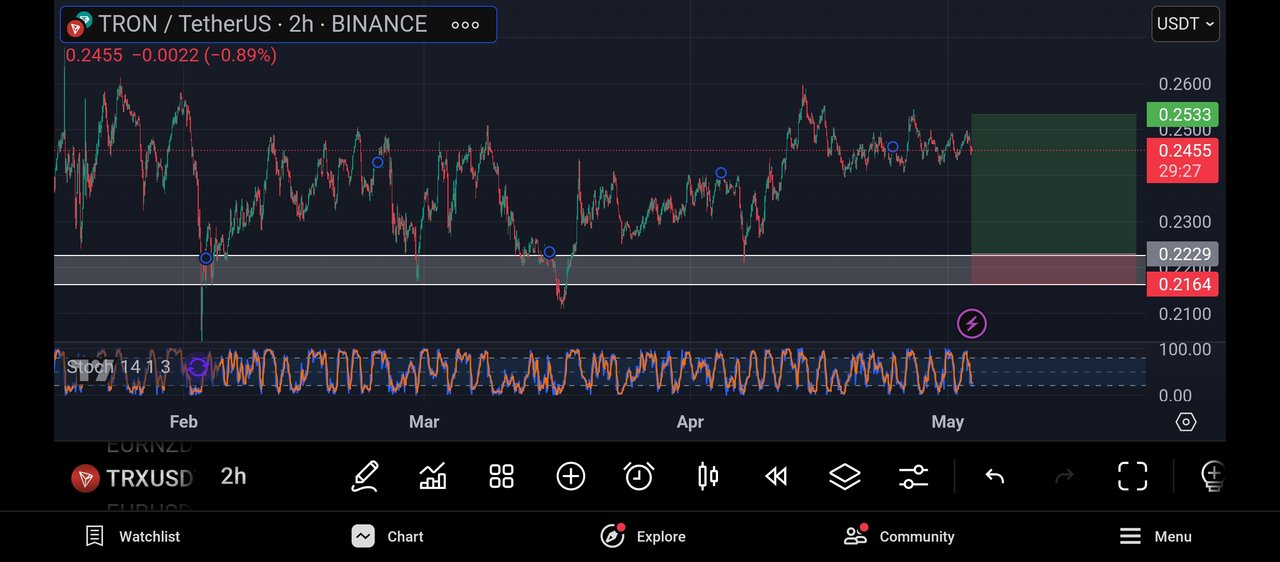Screen dimensions: 1280x562
Task: Open the four-squares layout grid icon
Action: pyautogui.click(x=501, y=476)
